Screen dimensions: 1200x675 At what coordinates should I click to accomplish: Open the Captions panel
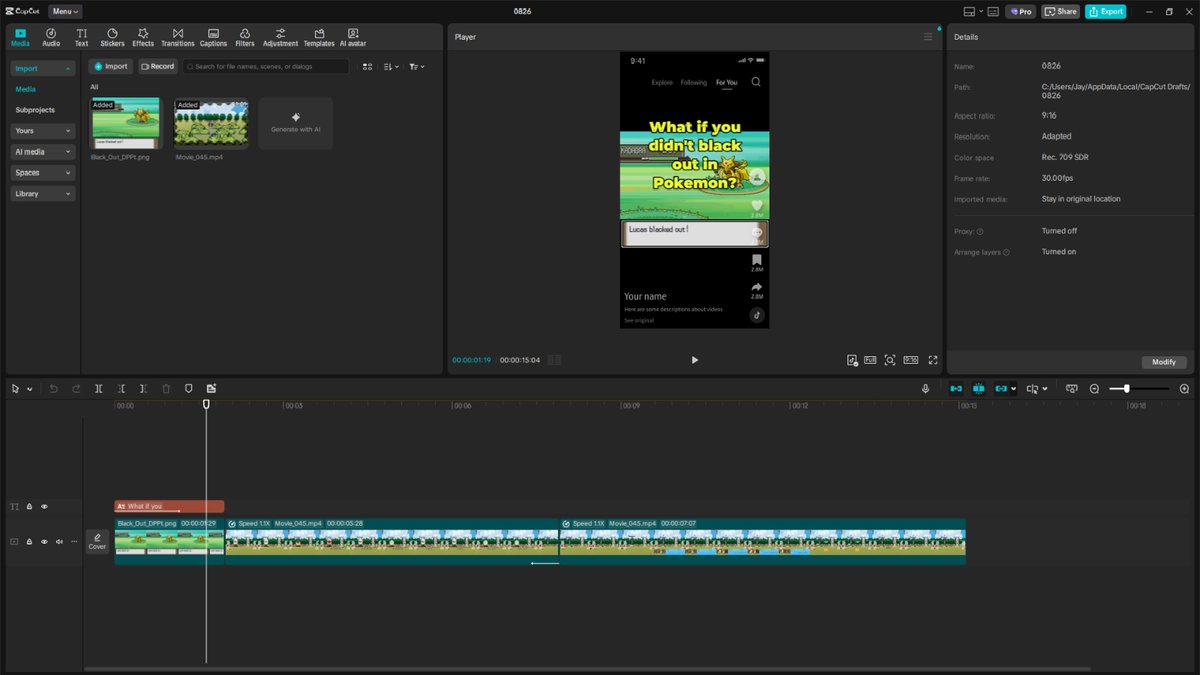click(213, 37)
